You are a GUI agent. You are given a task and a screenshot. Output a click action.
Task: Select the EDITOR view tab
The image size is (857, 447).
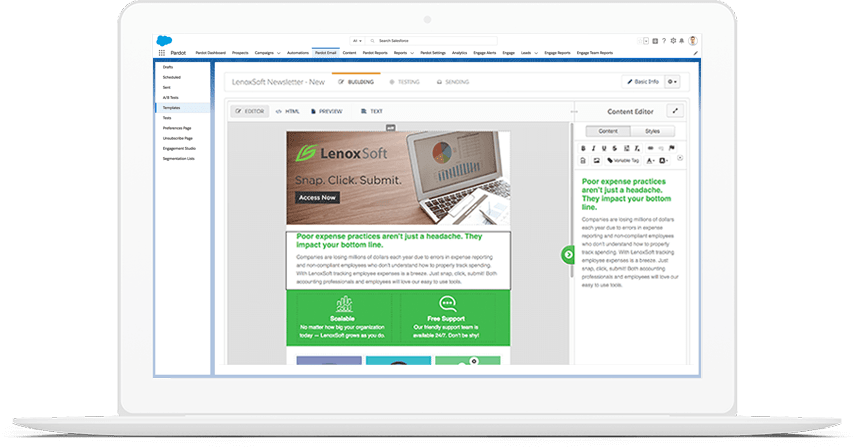coord(250,111)
